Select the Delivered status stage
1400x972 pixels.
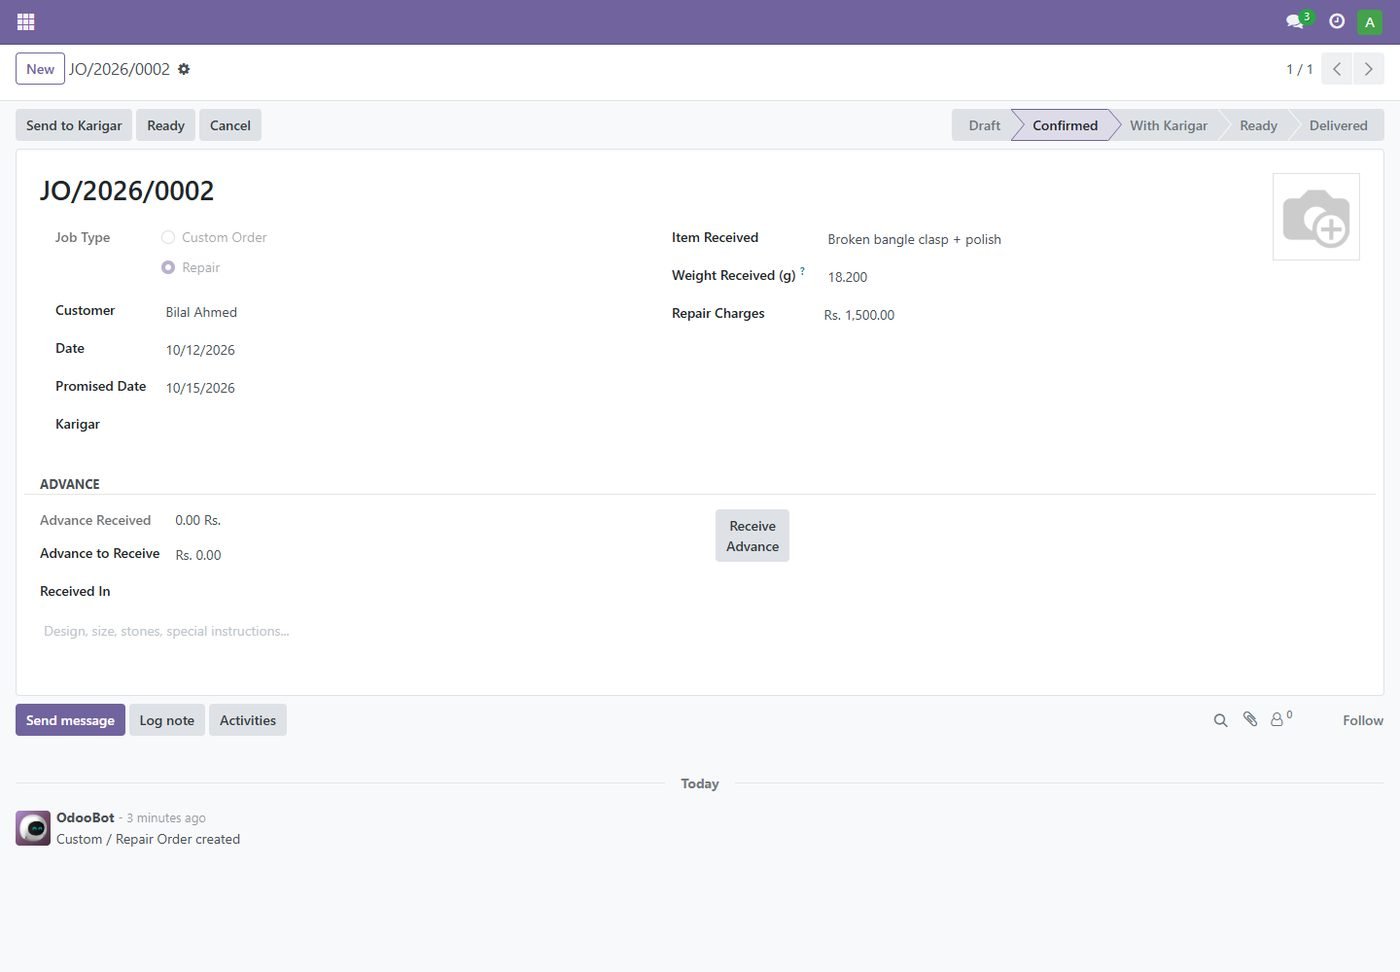(x=1338, y=125)
